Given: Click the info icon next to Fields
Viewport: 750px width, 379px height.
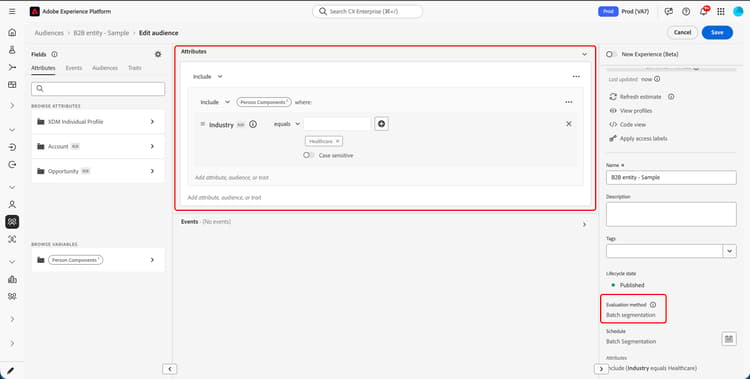Looking at the screenshot, I should [55, 55].
